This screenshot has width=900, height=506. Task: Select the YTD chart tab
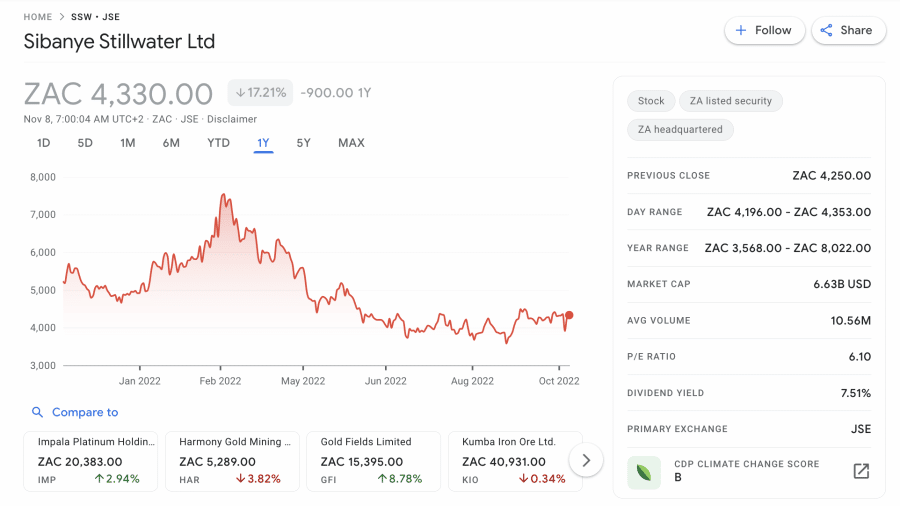[x=218, y=143]
